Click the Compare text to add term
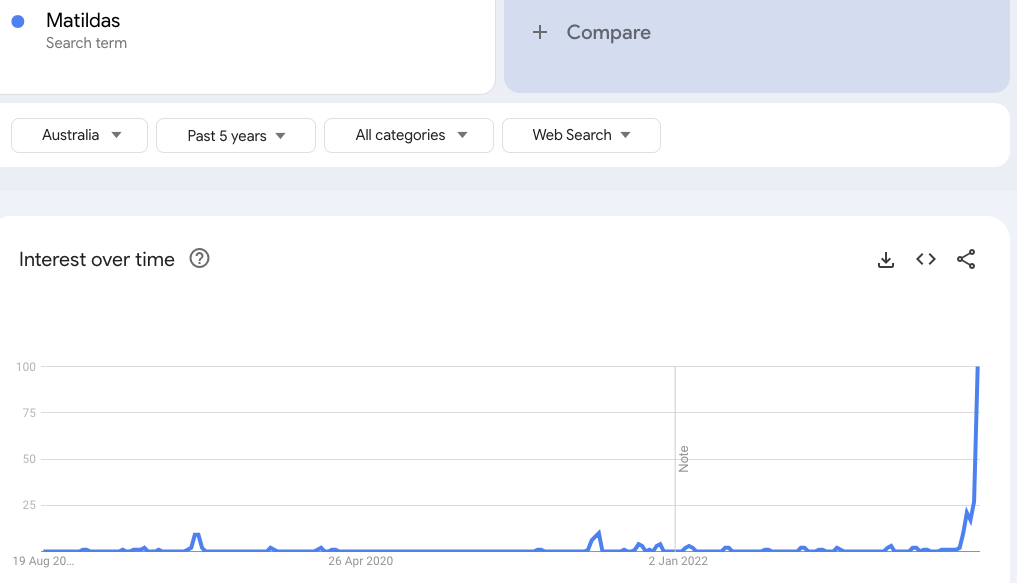This screenshot has height=583, width=1017. coord(608,32)
